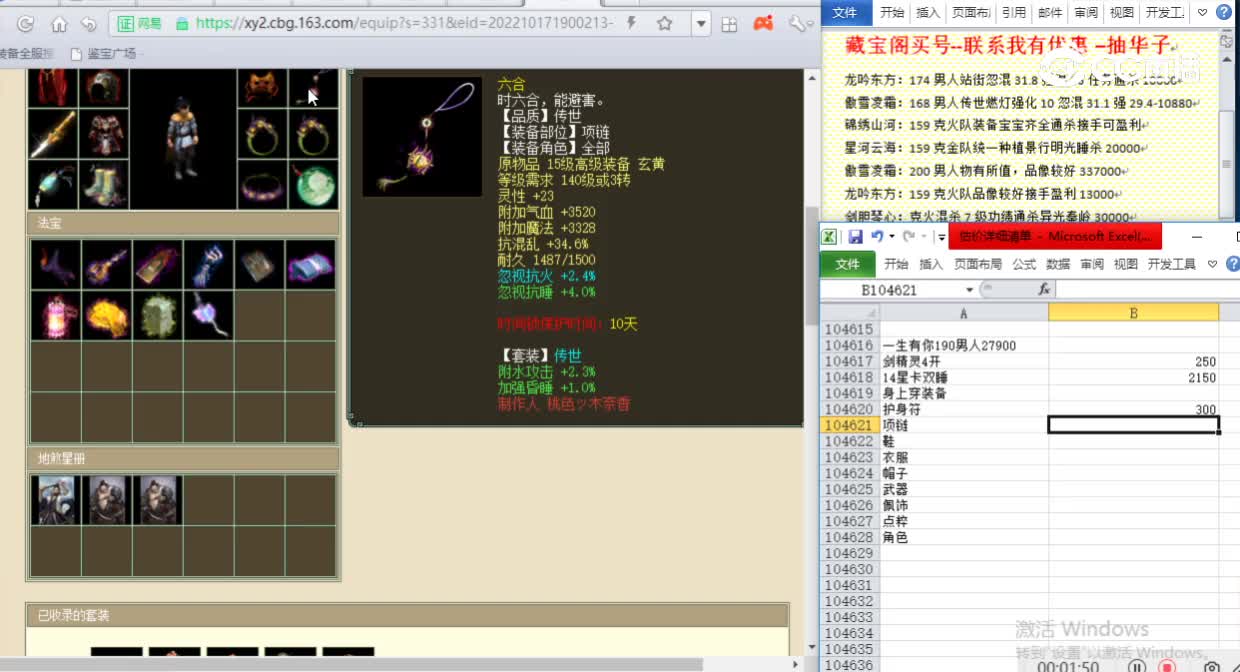Select the left gold ring icon

tap(263, 134)
